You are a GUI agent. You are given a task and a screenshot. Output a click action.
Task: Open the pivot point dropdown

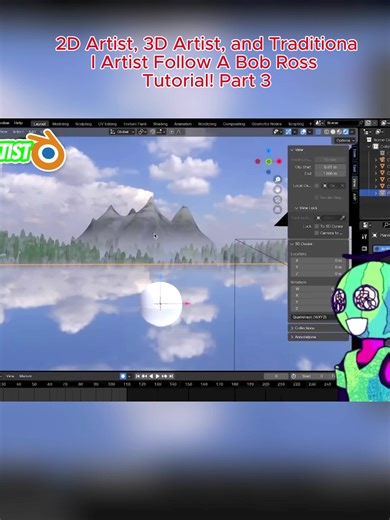pos(142,132)
